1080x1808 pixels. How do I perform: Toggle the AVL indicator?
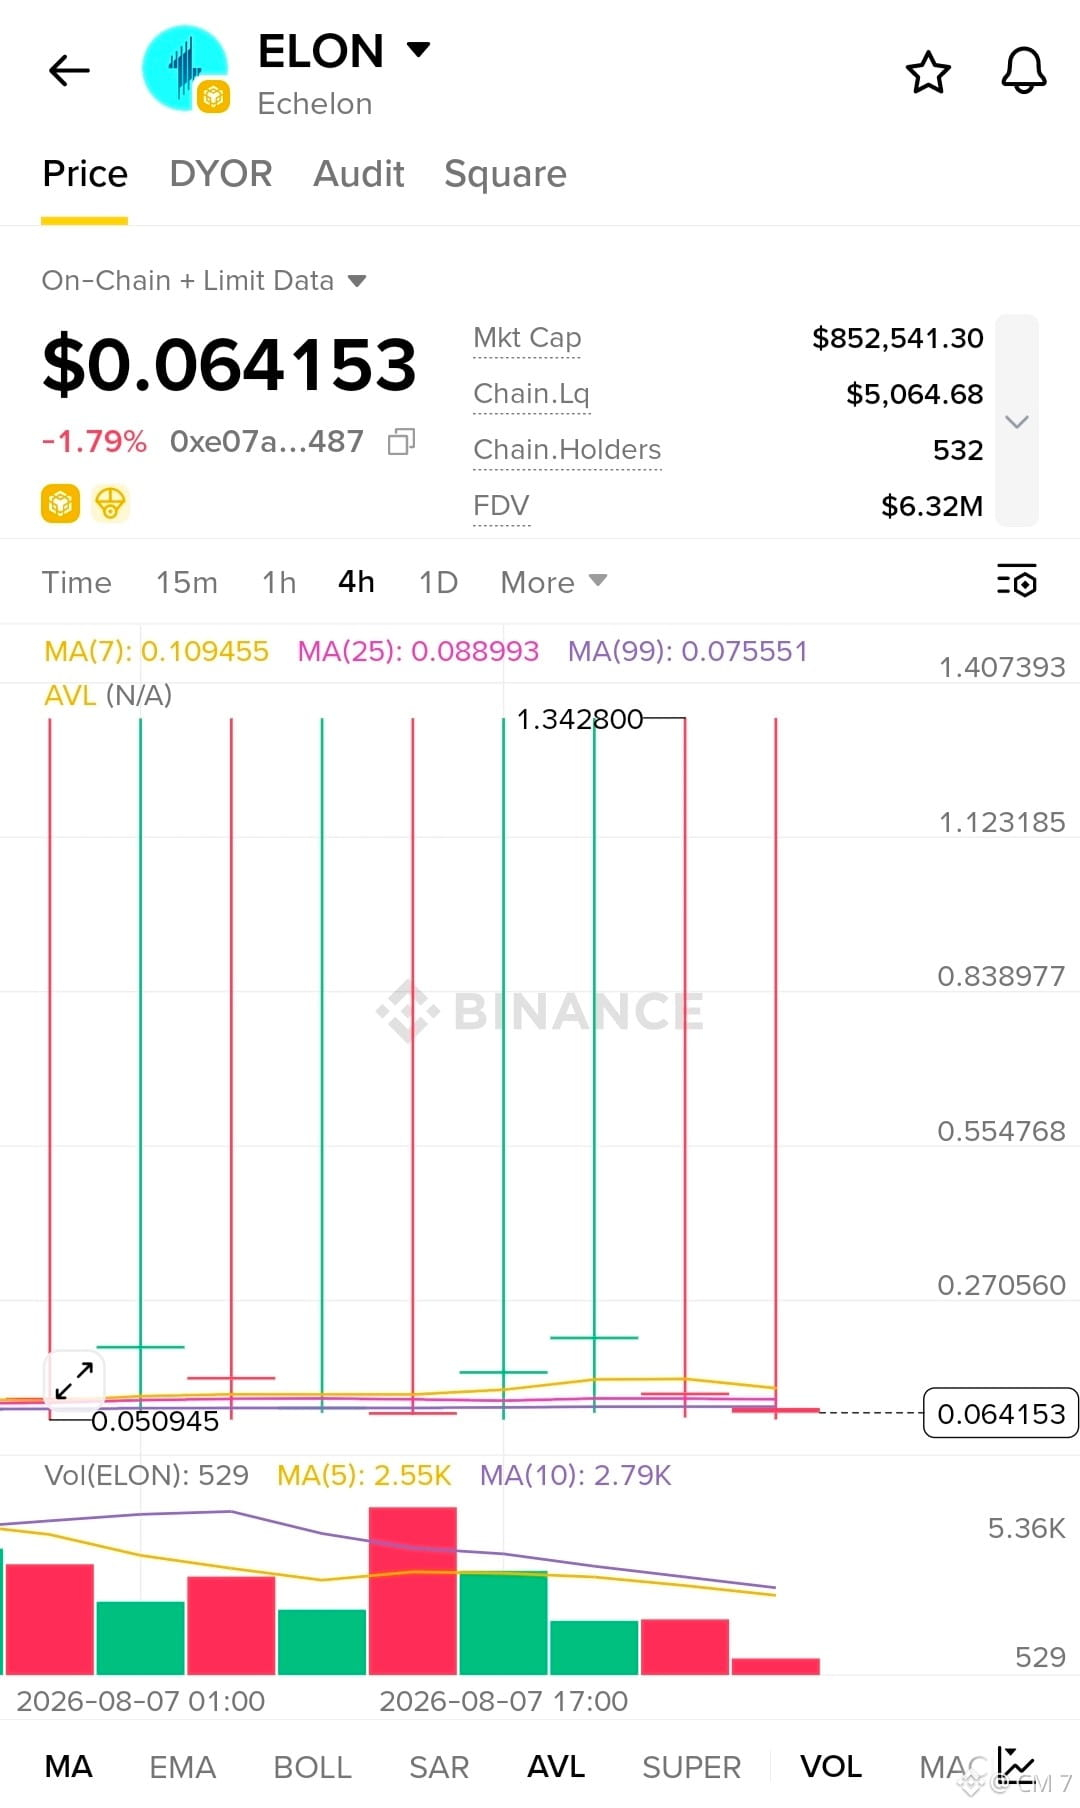tap(556, 1767)
